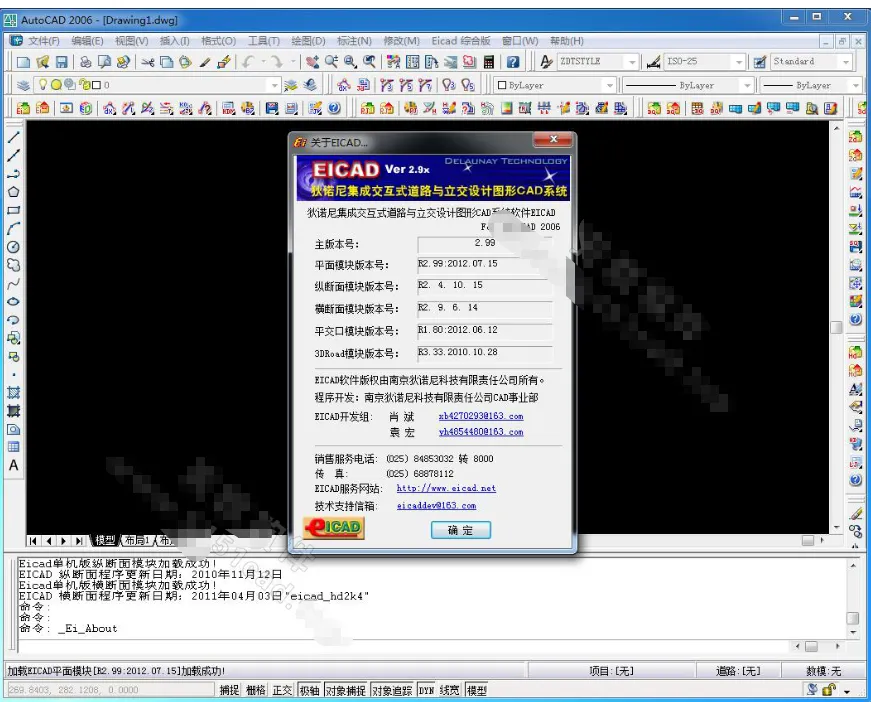
Task: Open the http://www.eicad.net link
Action: [446, 488]
